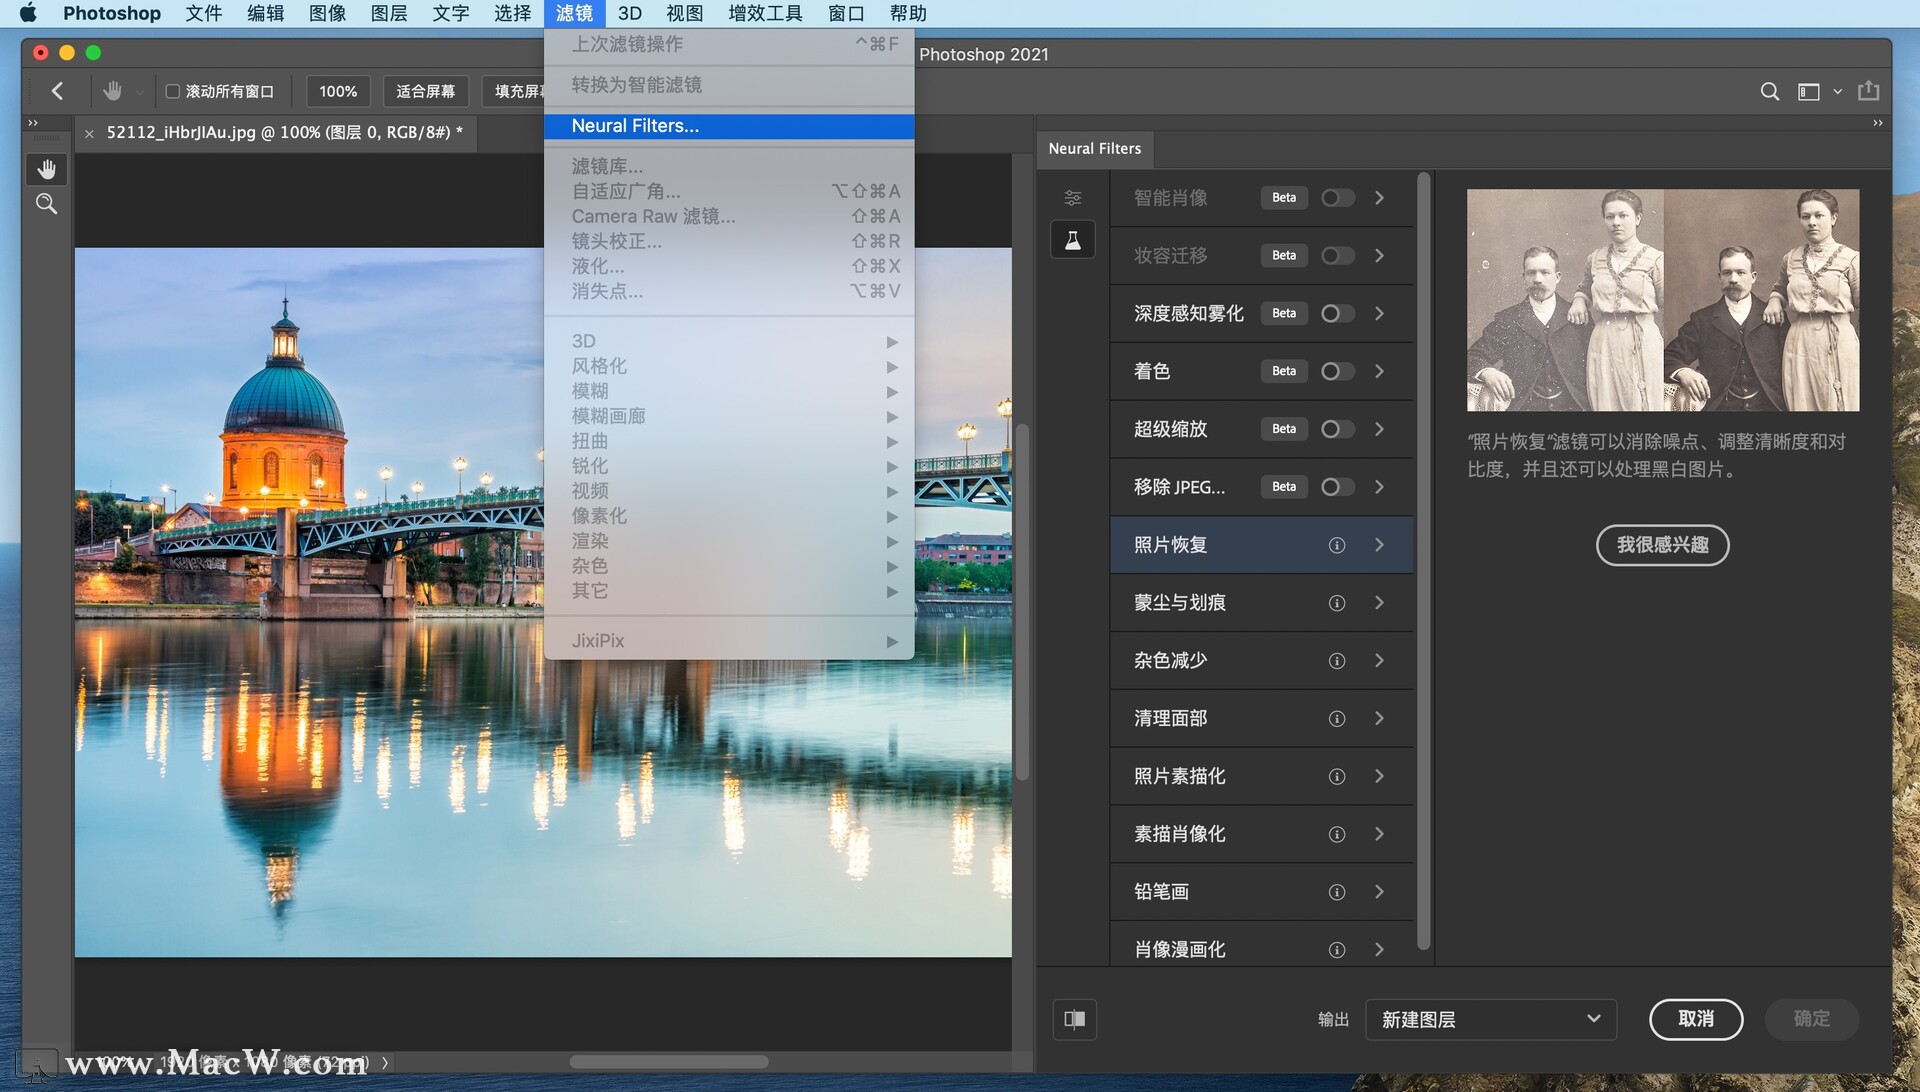This screenshot has width=1920, height=1092.
Task: Expand the JixiPix filter submenu
Action: 729,641
